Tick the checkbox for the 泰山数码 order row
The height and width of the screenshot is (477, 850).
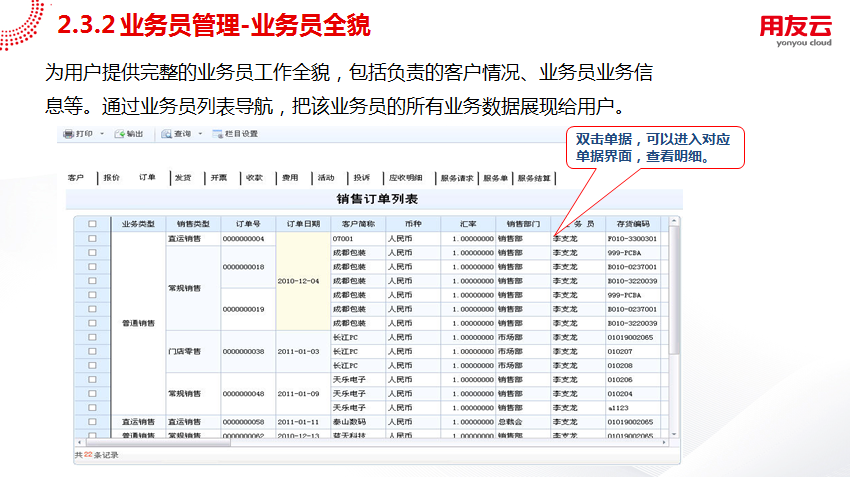(92, 422)
